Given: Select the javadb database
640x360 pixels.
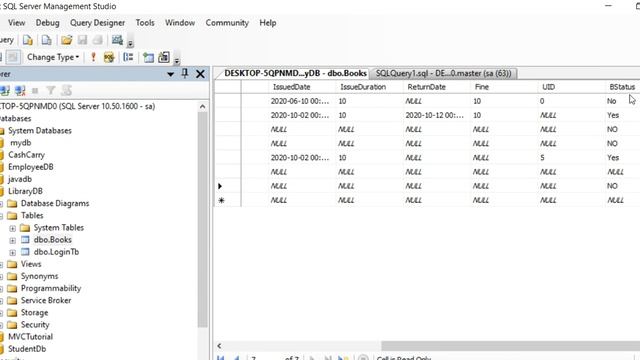Looking at the screenshot, I should [x=20, y=179].
